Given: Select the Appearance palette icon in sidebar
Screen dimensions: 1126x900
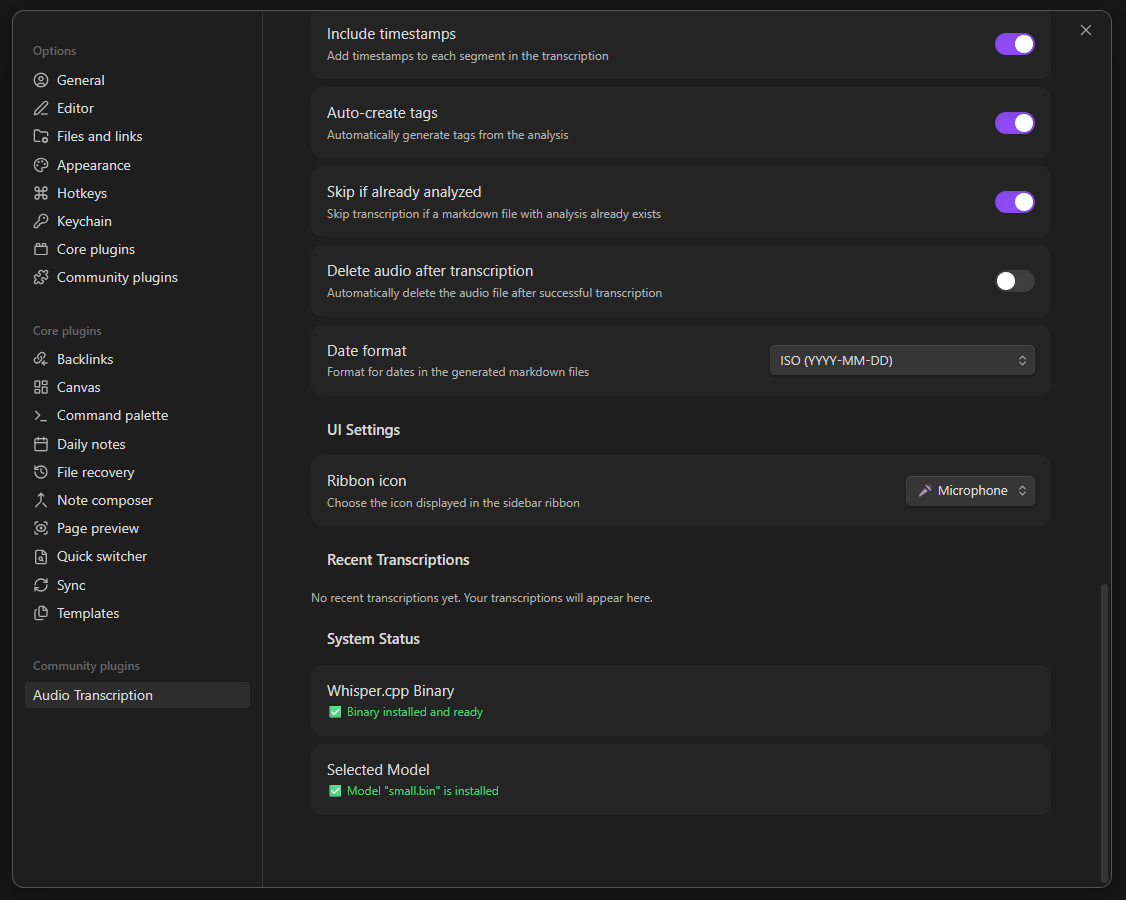Looking at the screenshot, I should click(40, 164).
